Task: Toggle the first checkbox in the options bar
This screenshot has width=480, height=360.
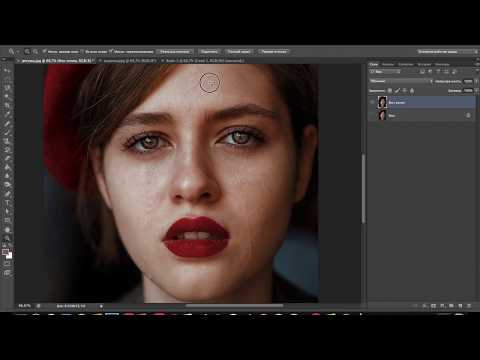Action: 44,52
